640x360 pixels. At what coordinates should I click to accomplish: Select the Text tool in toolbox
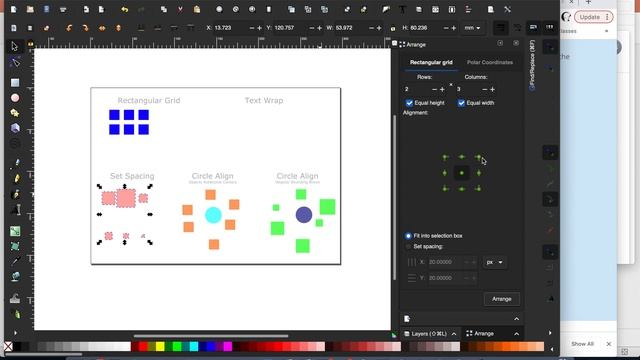tap(16, 210)
